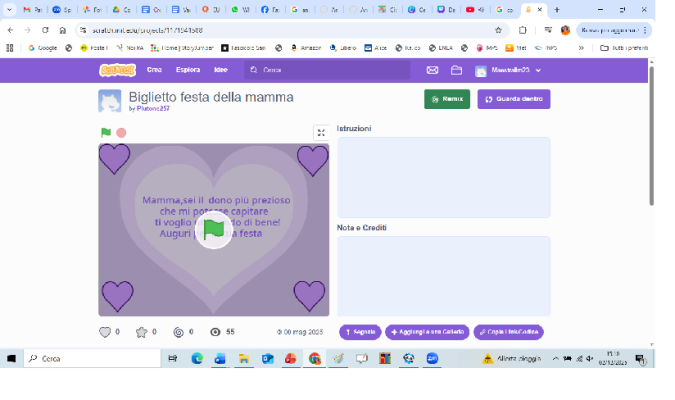Open Chrome from the taskbar
The image size is (675, 400).
tap(315, 359)
